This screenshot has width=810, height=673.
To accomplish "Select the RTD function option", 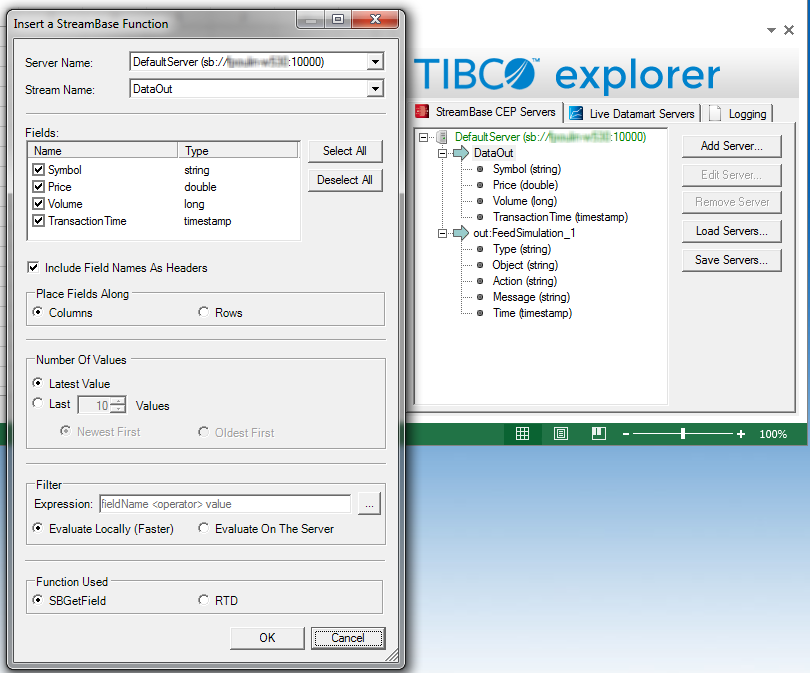I will click(x=204, y=600).
